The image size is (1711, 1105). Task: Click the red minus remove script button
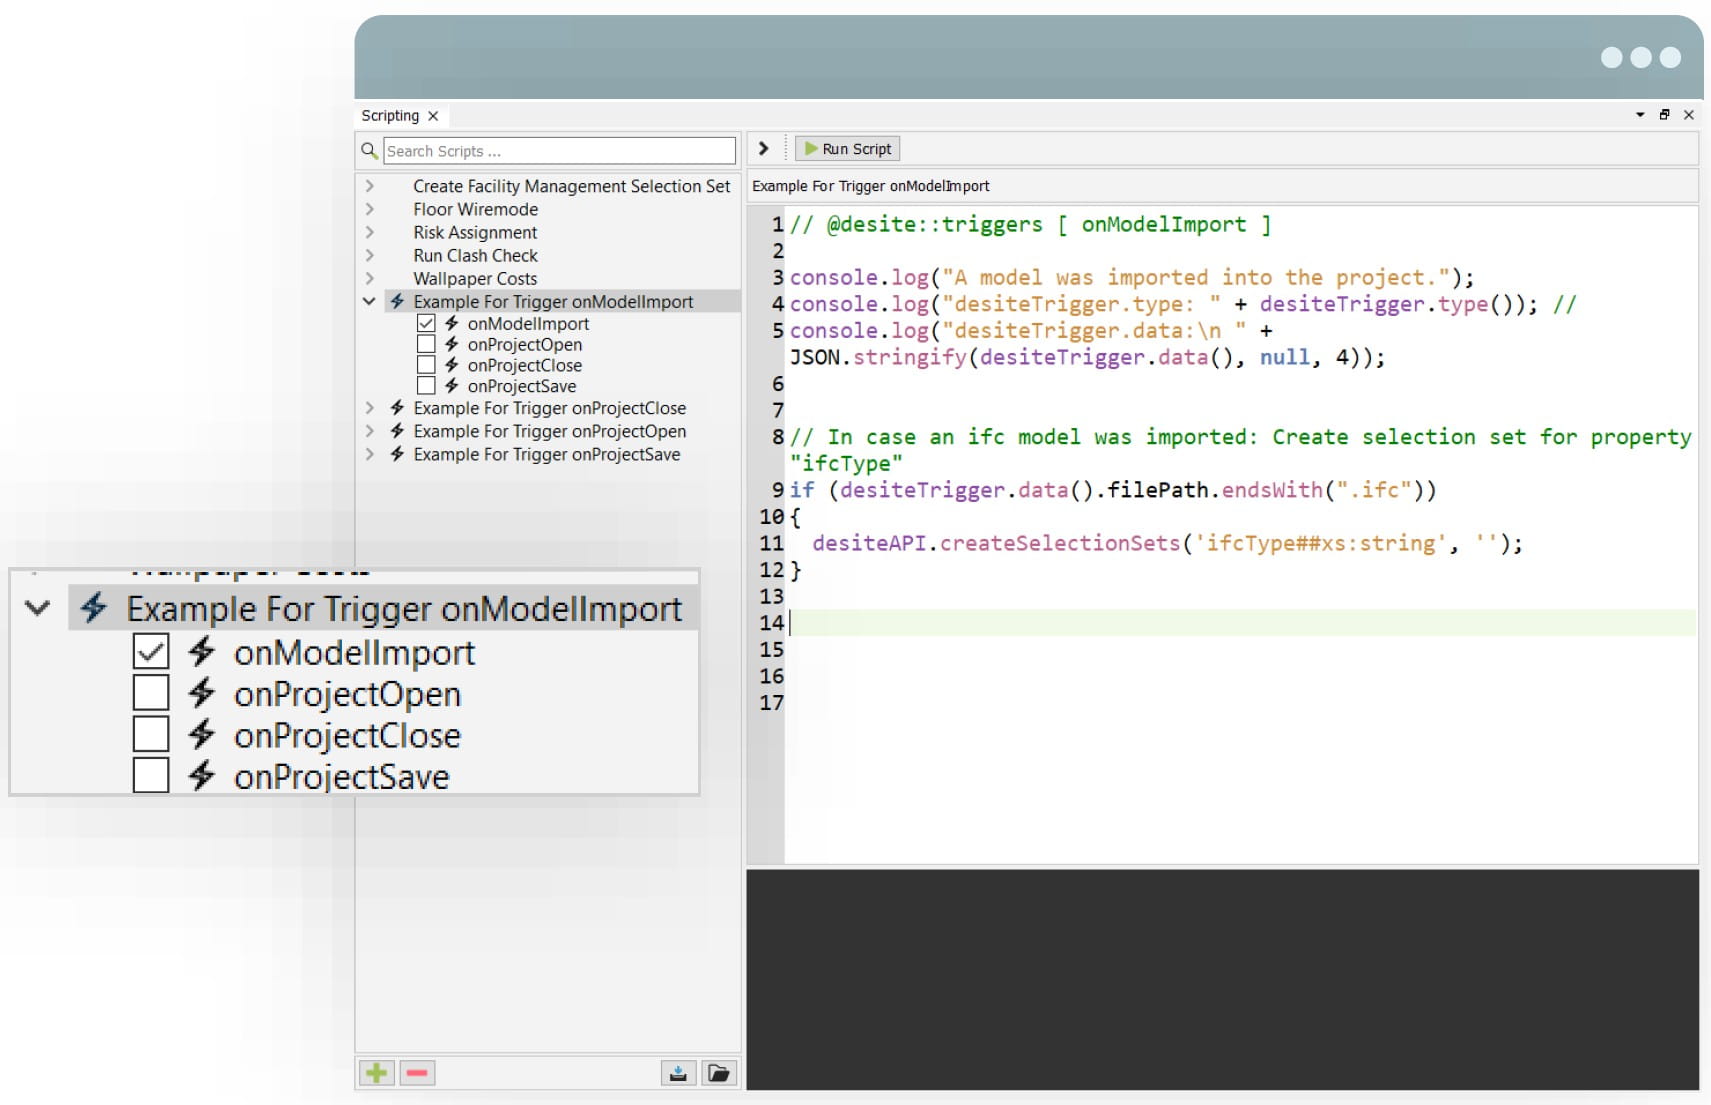(417, 1073)
